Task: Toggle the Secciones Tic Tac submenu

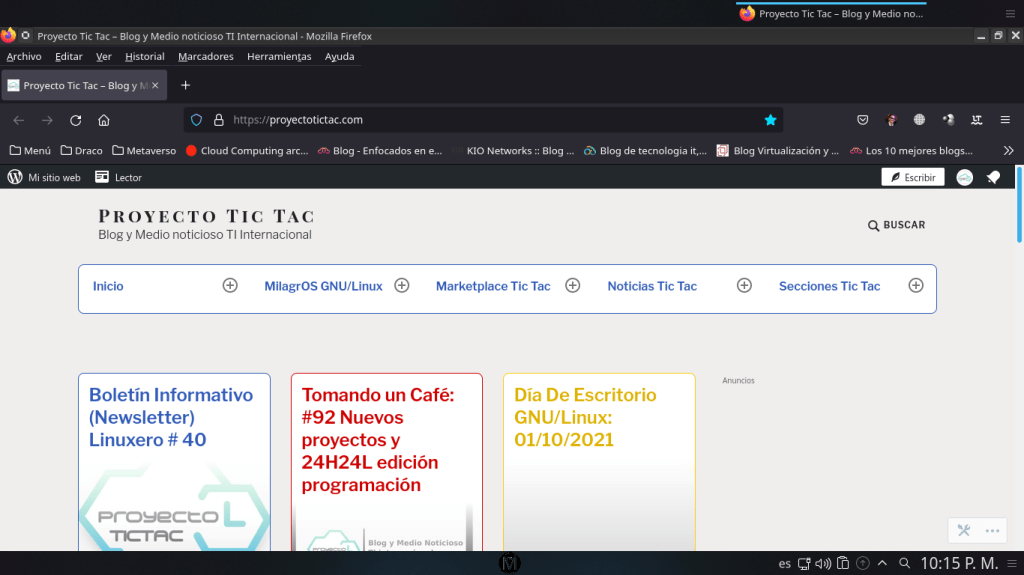Action: pyautogui.click(x=915, y=285)
